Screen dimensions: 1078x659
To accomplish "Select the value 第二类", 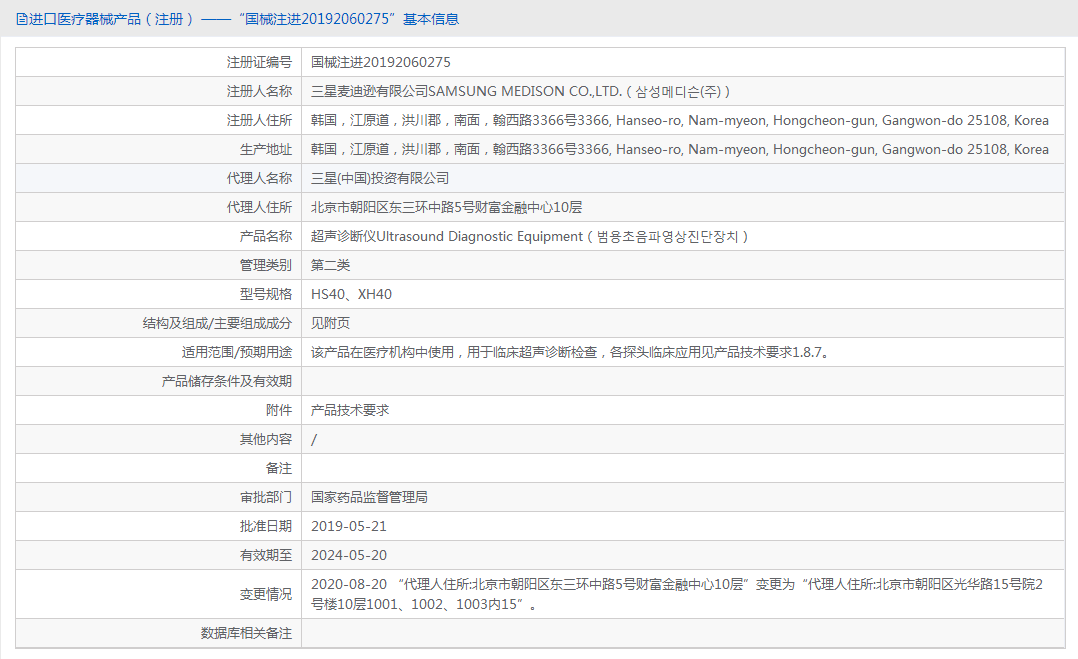I will coord(331,265).
